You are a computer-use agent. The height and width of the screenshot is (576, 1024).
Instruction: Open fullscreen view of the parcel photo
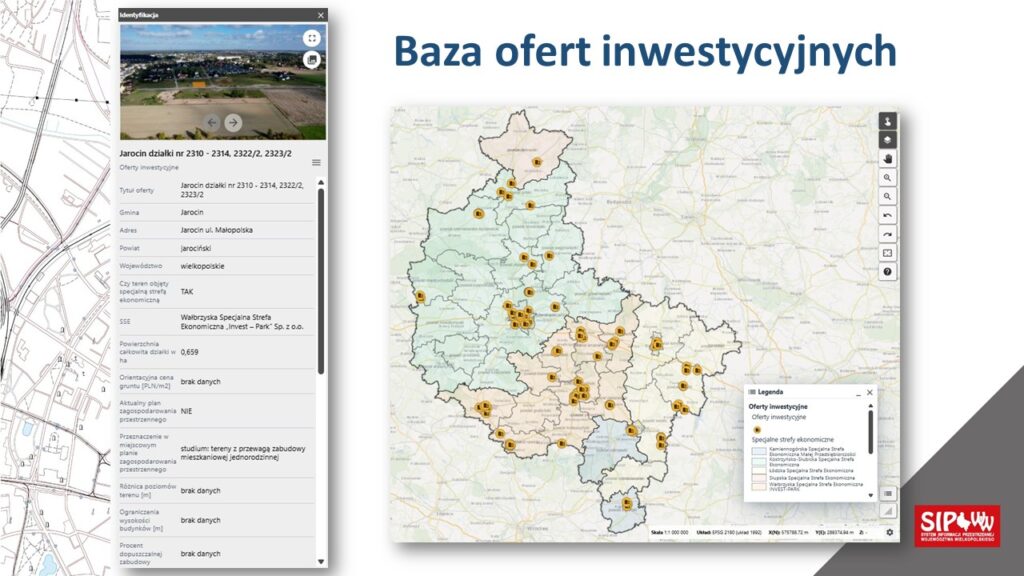click(312, 38)
